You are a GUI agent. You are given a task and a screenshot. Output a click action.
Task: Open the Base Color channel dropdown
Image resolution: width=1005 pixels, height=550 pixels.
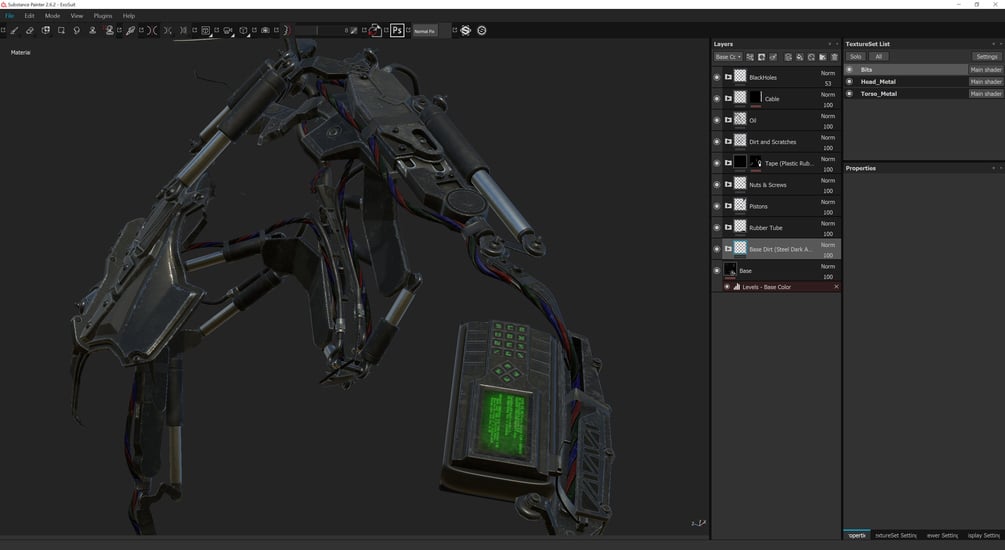[x=727, y=57]
